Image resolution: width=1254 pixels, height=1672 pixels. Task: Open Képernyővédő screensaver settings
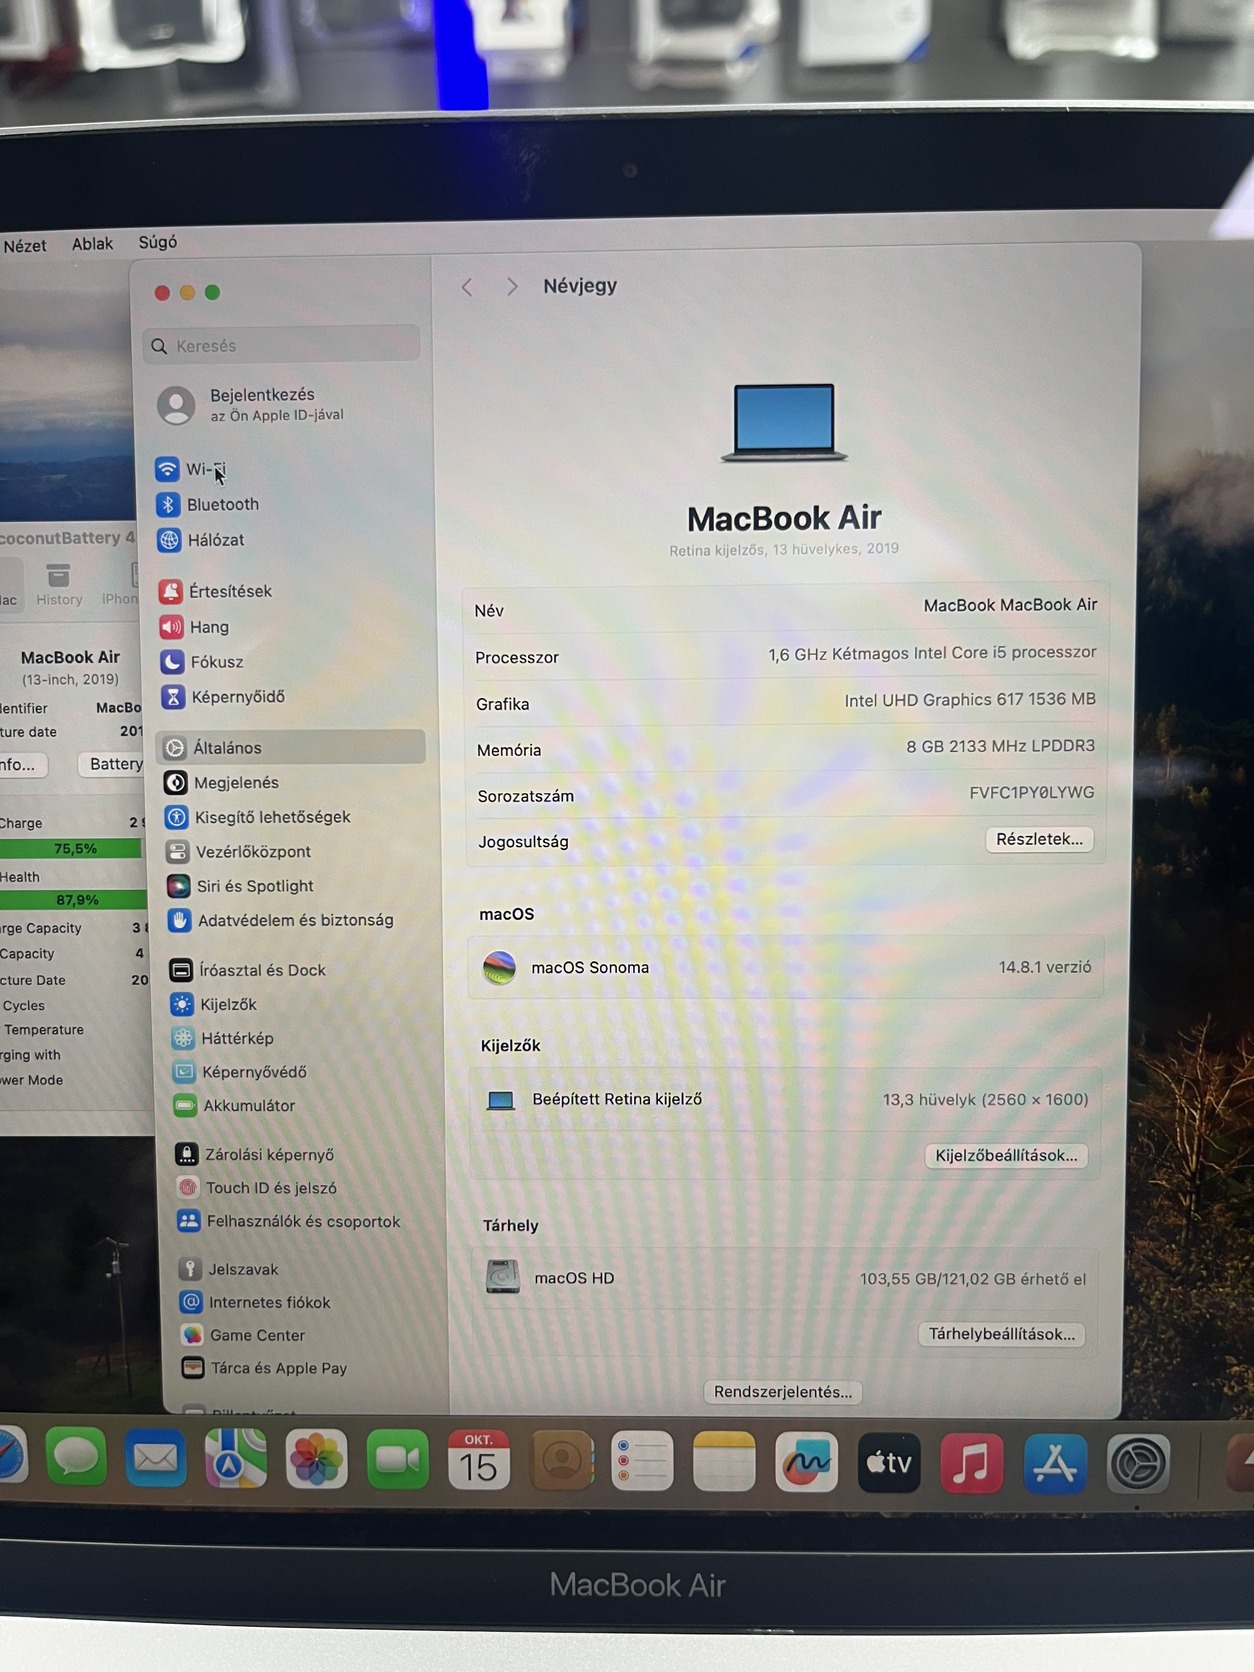click(239, 1072)
